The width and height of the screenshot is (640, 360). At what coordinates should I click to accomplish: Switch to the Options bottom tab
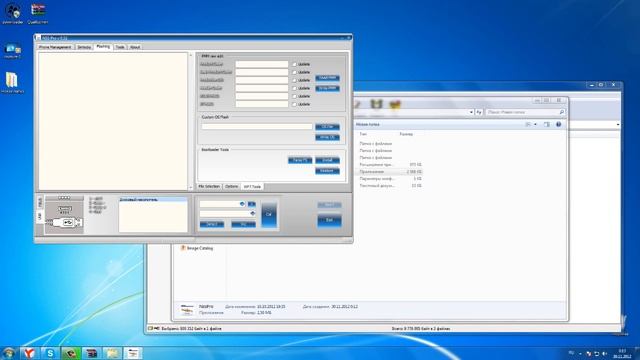pos(231,187)
